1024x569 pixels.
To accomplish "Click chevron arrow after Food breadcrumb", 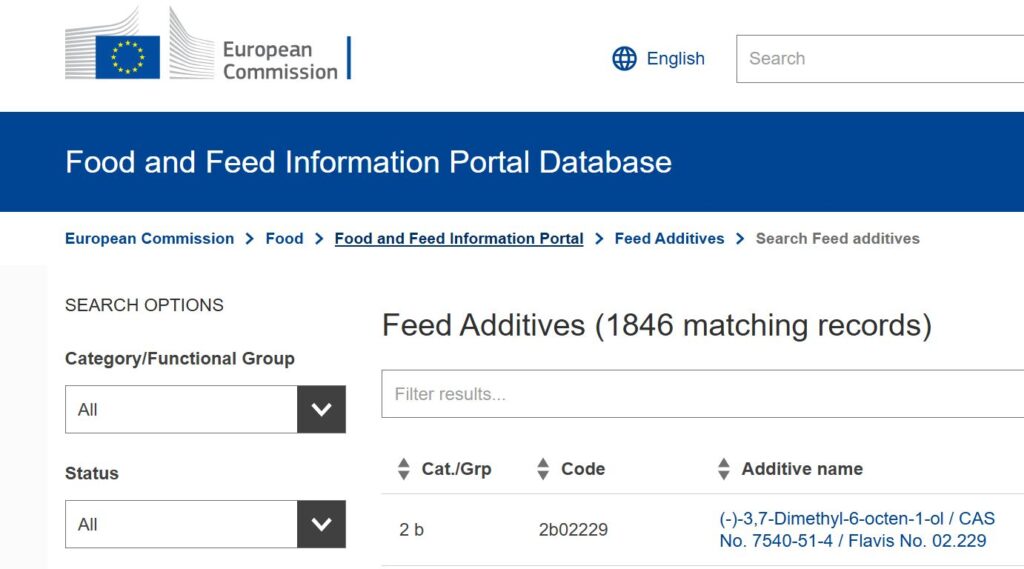I will (319, 239).
